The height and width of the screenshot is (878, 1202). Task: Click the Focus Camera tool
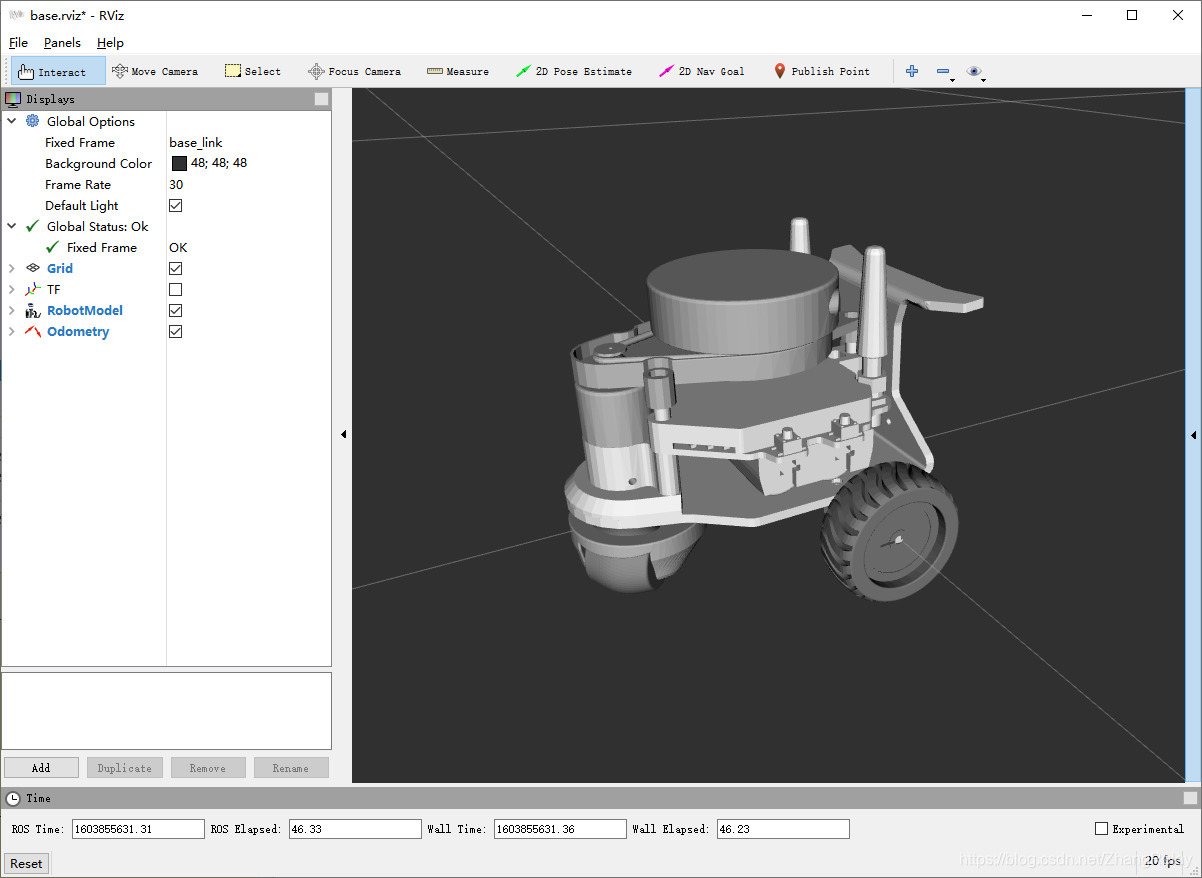click(x=354, y=72)
